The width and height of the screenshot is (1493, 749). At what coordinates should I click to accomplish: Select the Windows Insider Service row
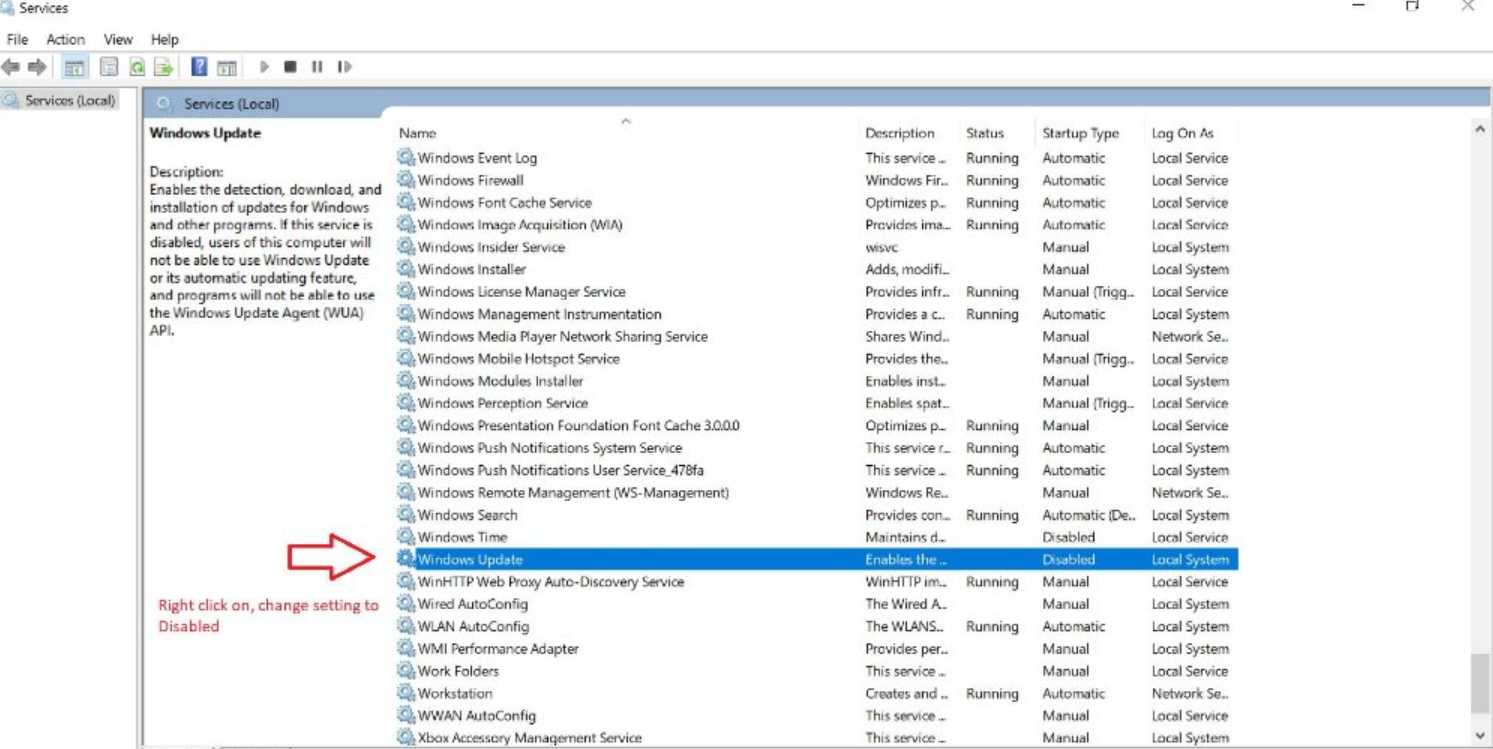817,247
